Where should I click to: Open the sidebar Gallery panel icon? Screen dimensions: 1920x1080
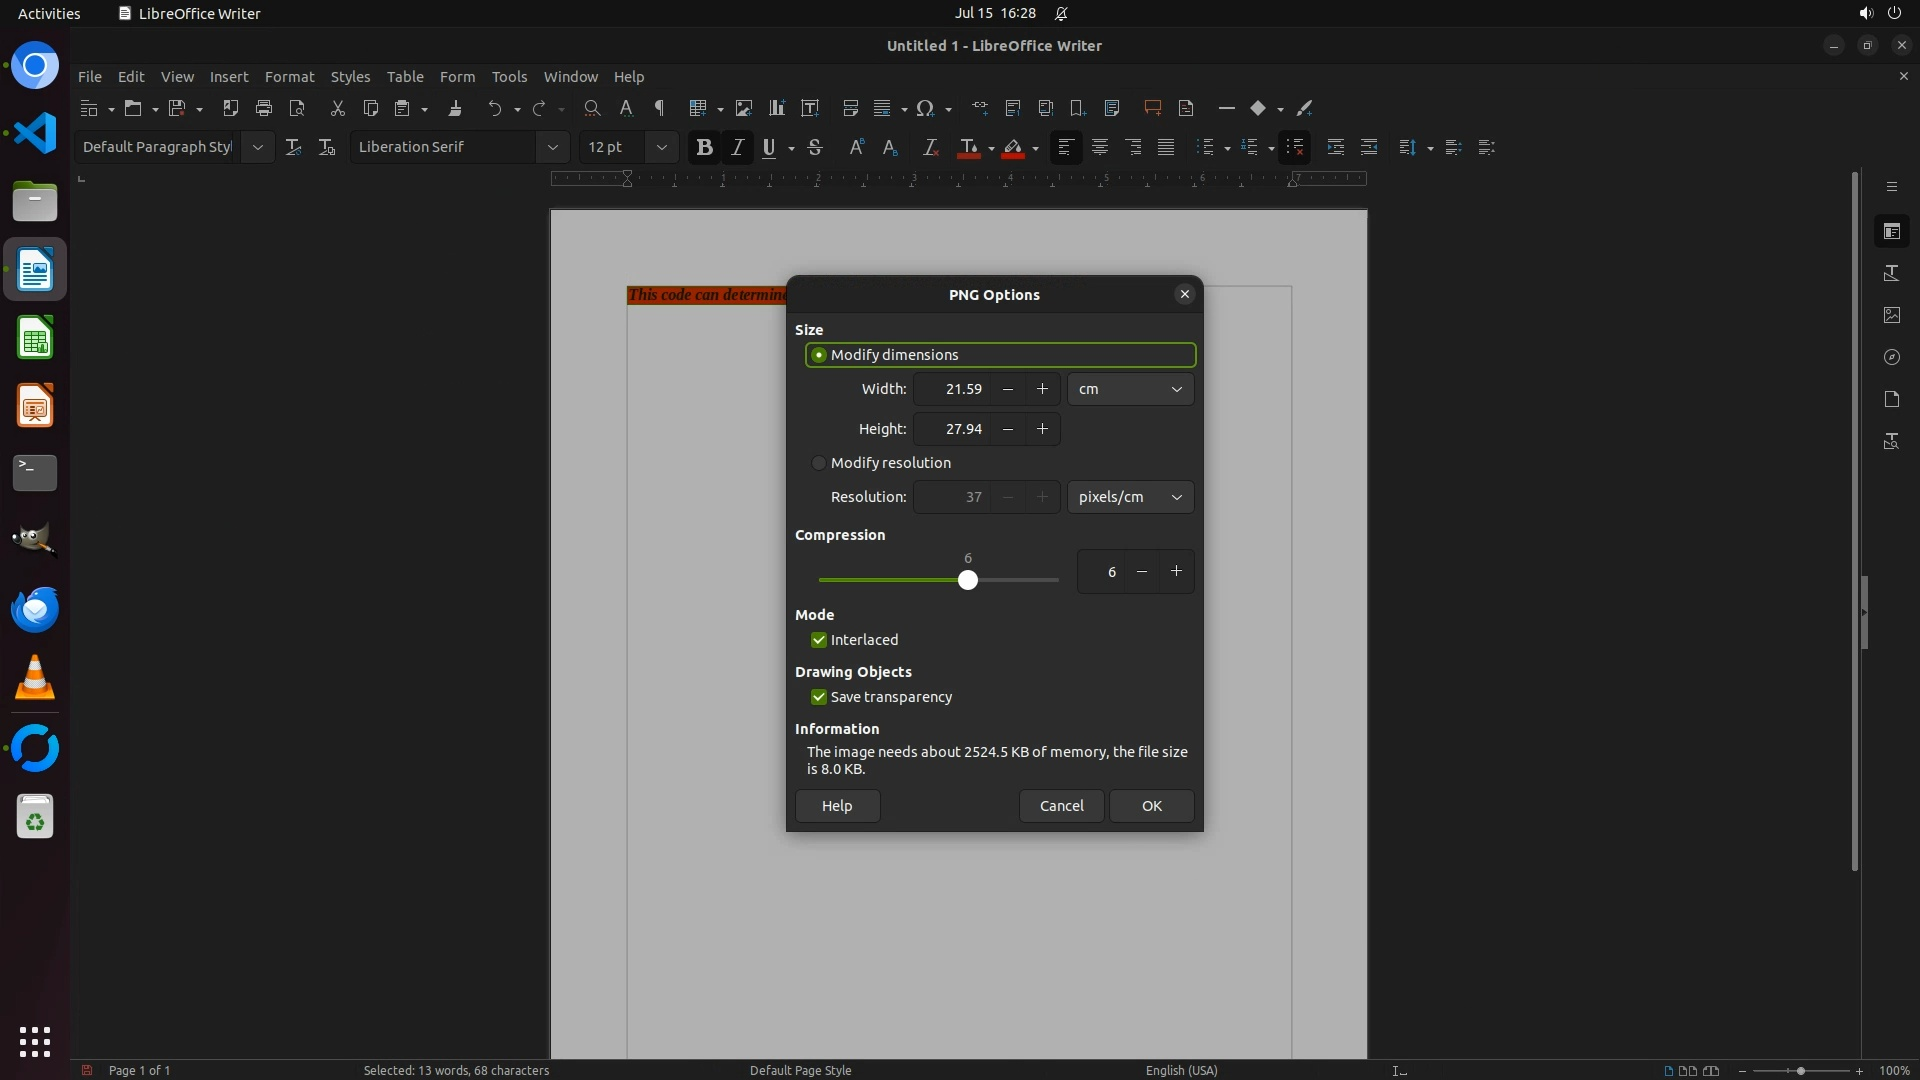click(1891, 315)
